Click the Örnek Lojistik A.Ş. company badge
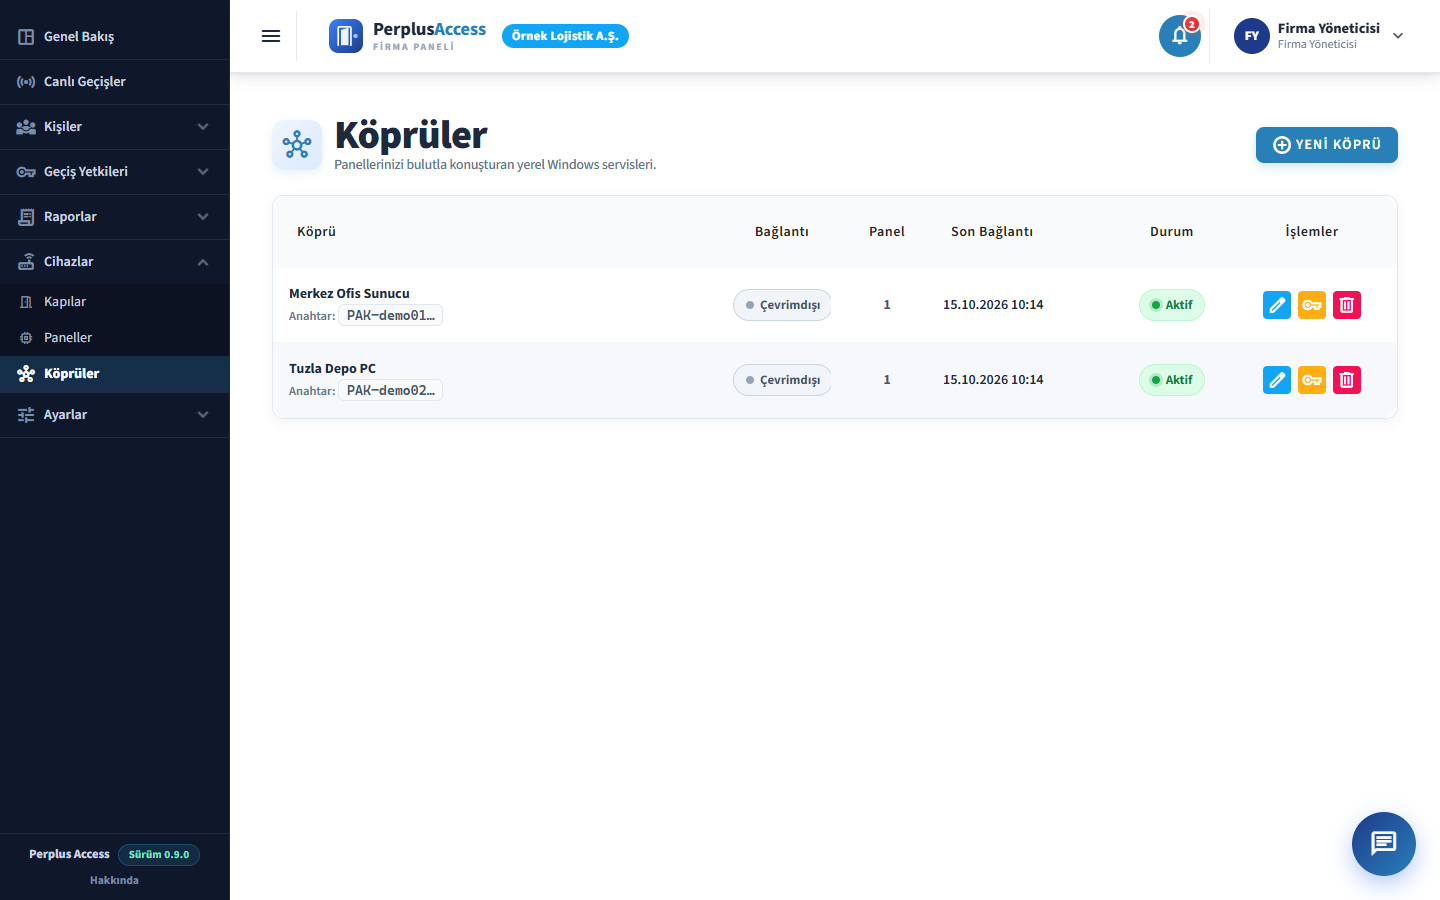Viewport: 1440px width, 900px height. coord(565,36)
